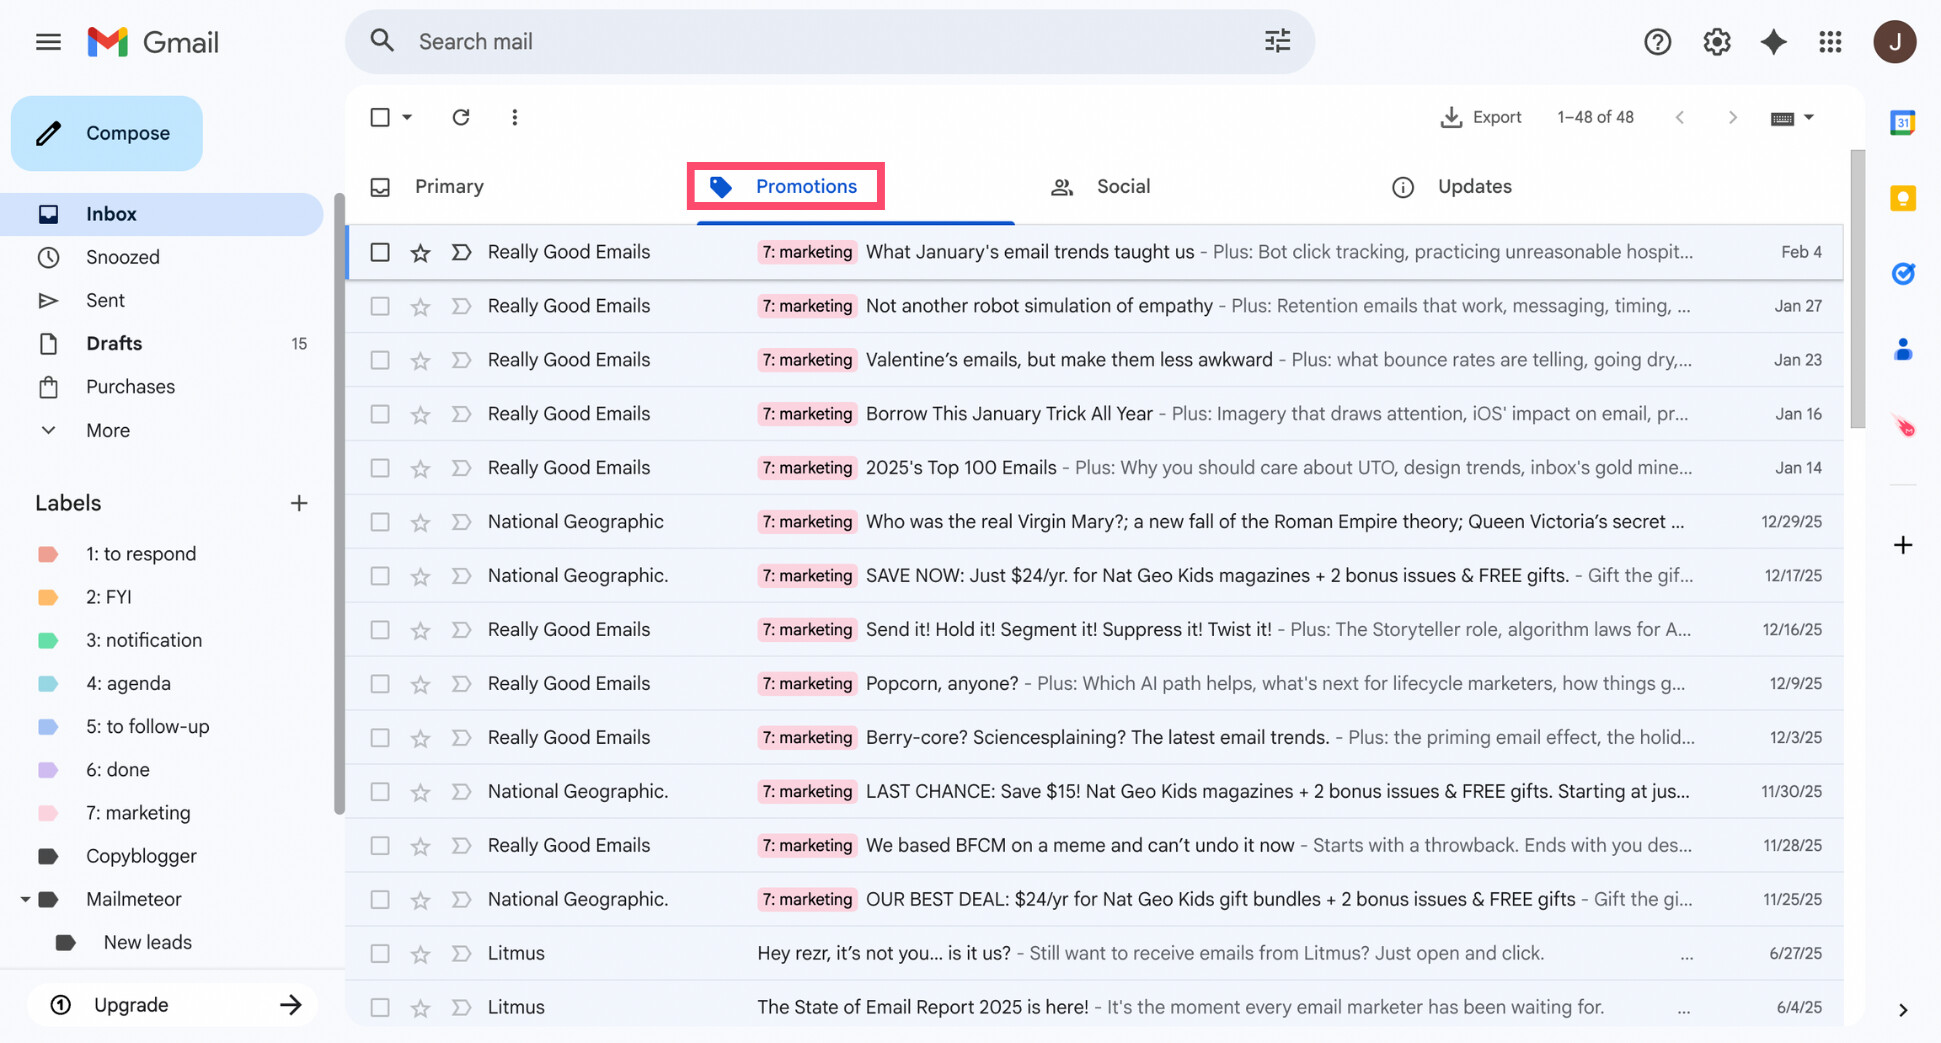Click the color dot beside '1: to respond'
Image resolution: width=1941 pixels, height=1043 pixels.
pyautogui.click(x=48, y=553)
